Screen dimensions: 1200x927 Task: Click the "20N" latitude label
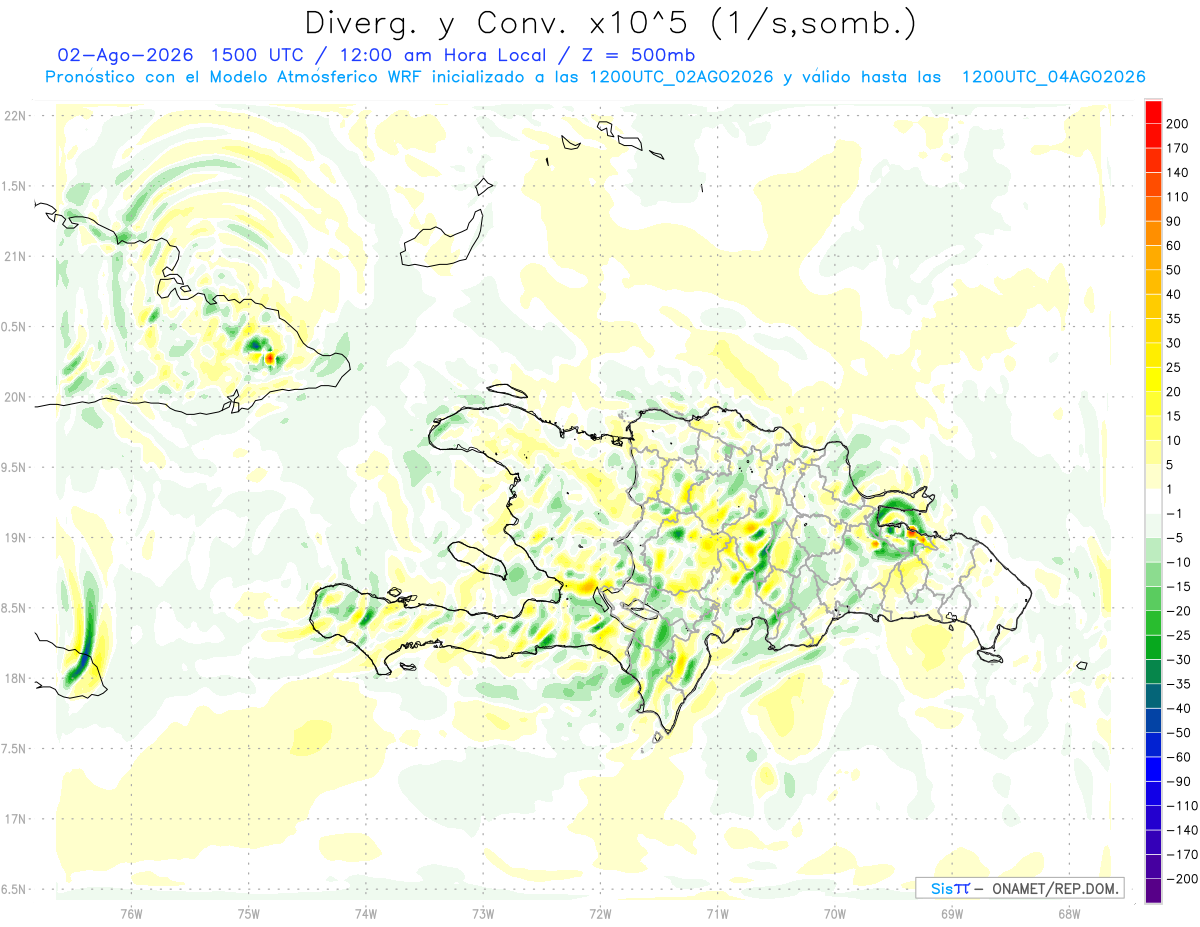click(15, 397)
